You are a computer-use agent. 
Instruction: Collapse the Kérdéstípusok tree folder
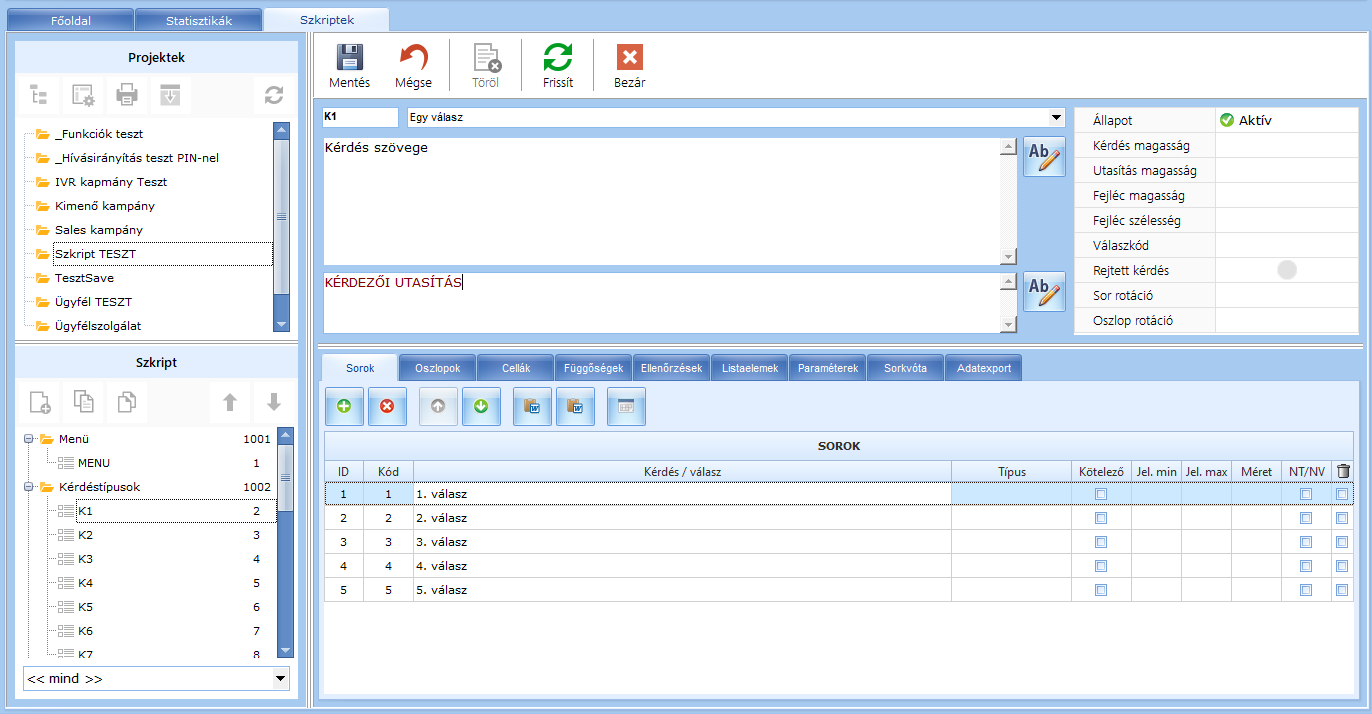(x=29, y=487)
